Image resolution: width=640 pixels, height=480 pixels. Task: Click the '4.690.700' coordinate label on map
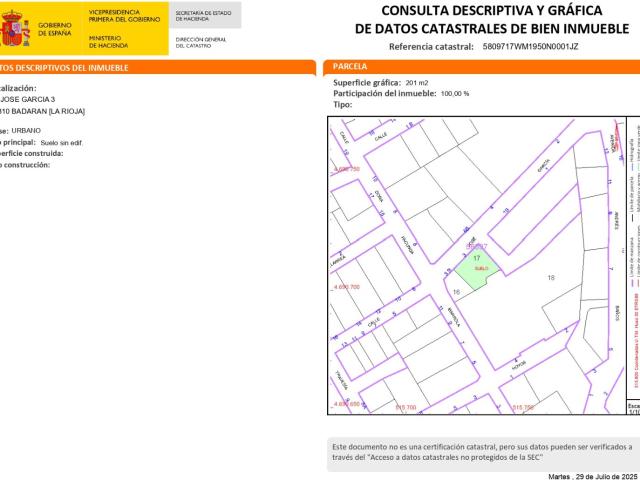[347, 287]
